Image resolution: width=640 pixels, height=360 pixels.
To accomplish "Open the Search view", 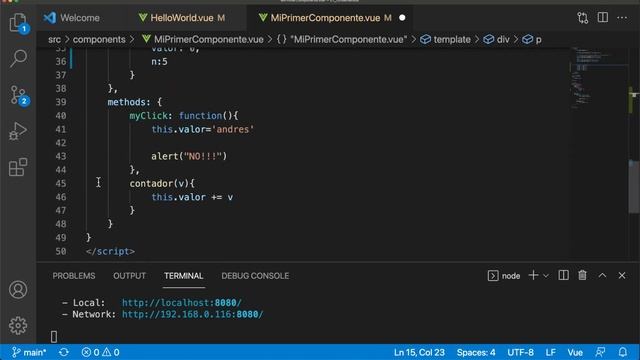I will [18, 58].
